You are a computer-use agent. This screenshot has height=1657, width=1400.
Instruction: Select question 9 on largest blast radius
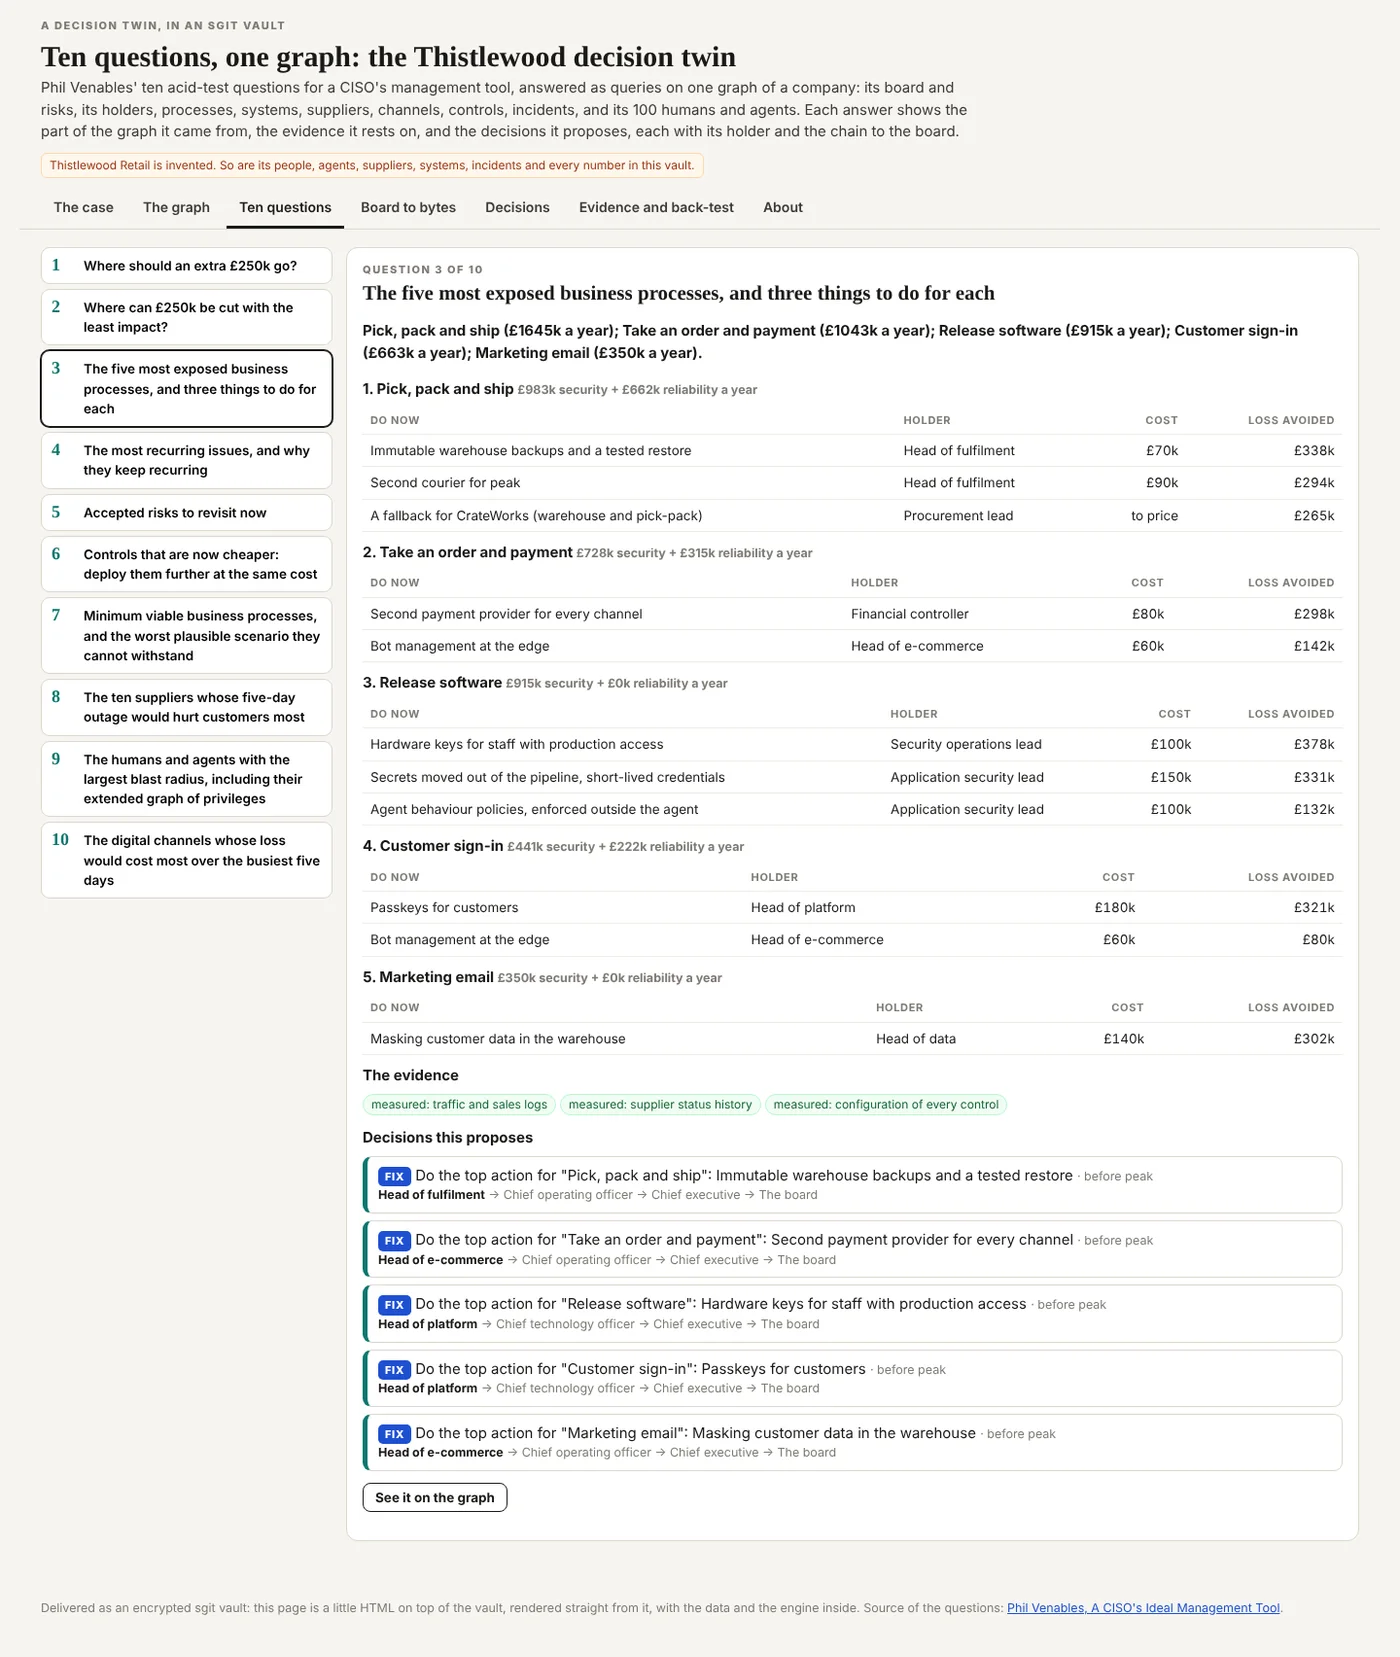[x=186, y=779]
